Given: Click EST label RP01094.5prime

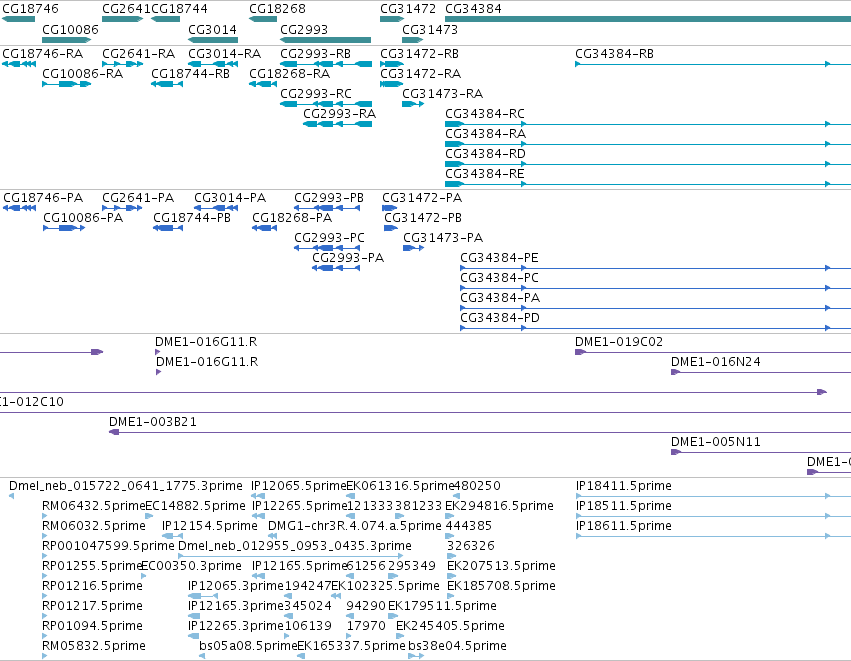Looking at the screenshot, I should tap(92, 627).
